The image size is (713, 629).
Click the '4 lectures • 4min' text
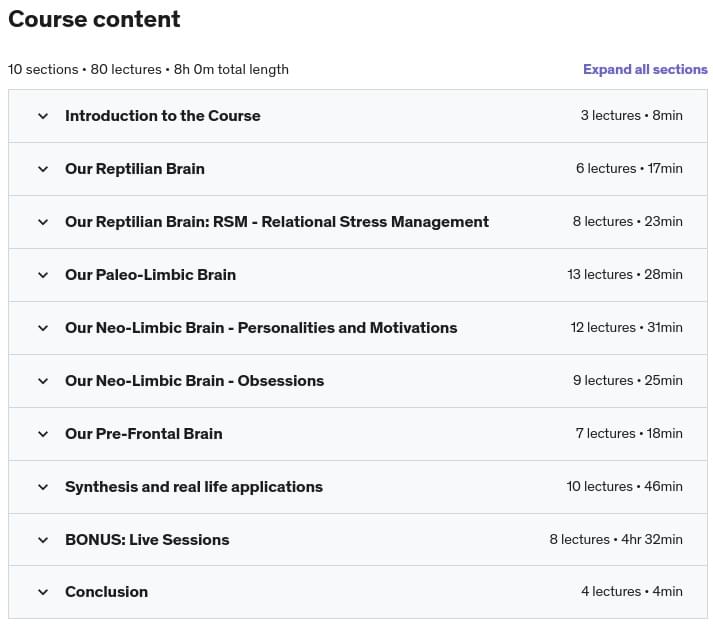pyautogui.click(x=632, y=592)
